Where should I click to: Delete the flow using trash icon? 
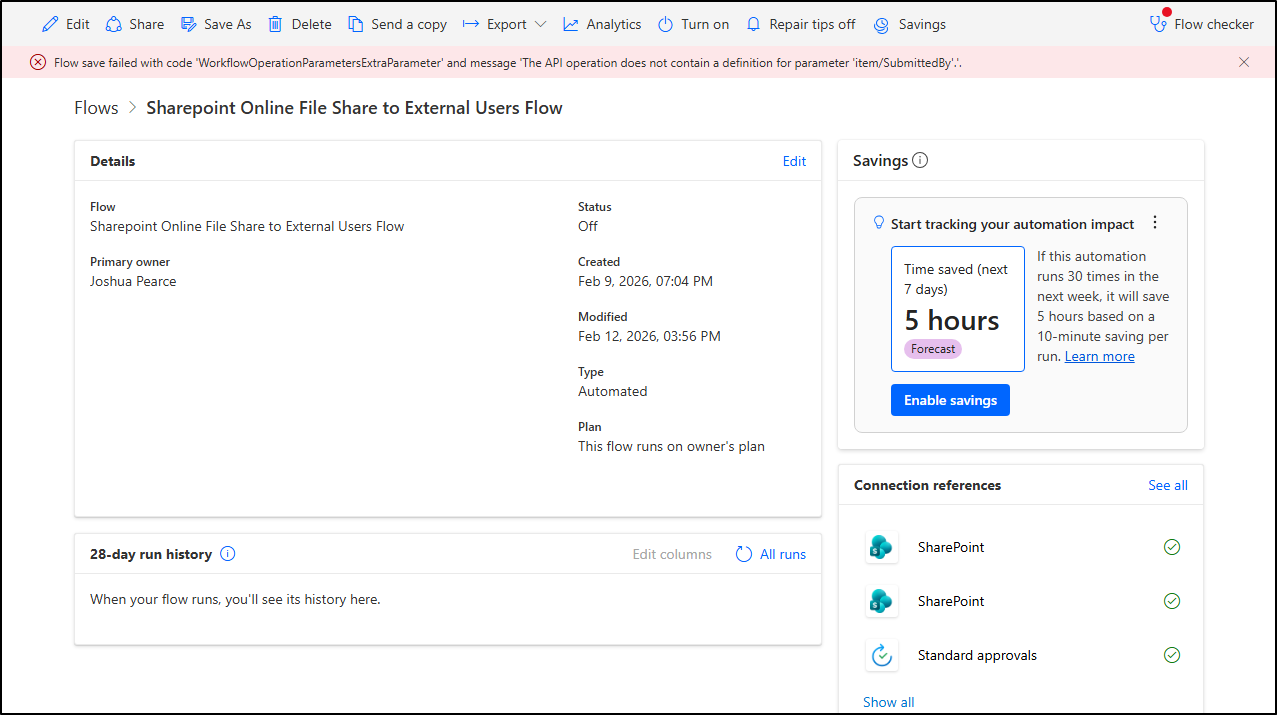pyautogui.click(x=275, y=24)
